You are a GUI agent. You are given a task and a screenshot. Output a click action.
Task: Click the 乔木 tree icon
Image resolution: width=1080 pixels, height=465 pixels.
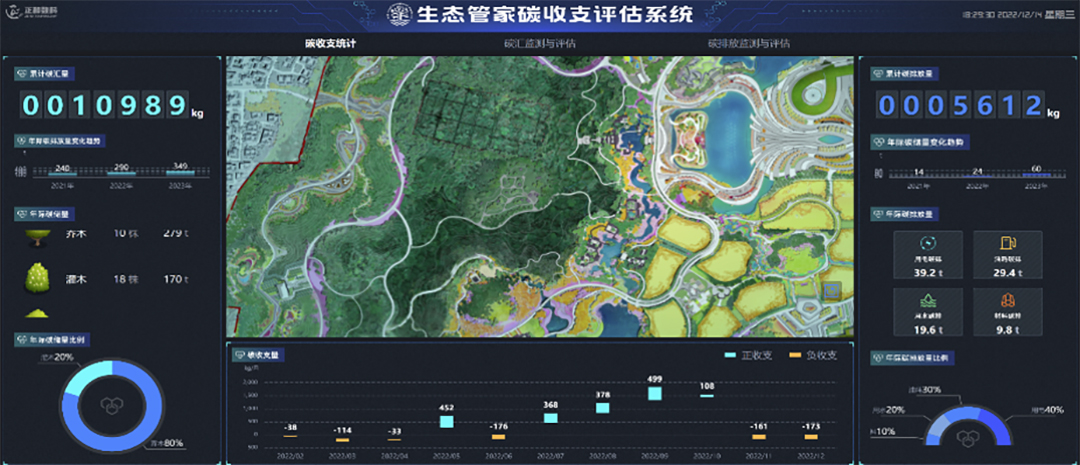(x=35, y=236)
